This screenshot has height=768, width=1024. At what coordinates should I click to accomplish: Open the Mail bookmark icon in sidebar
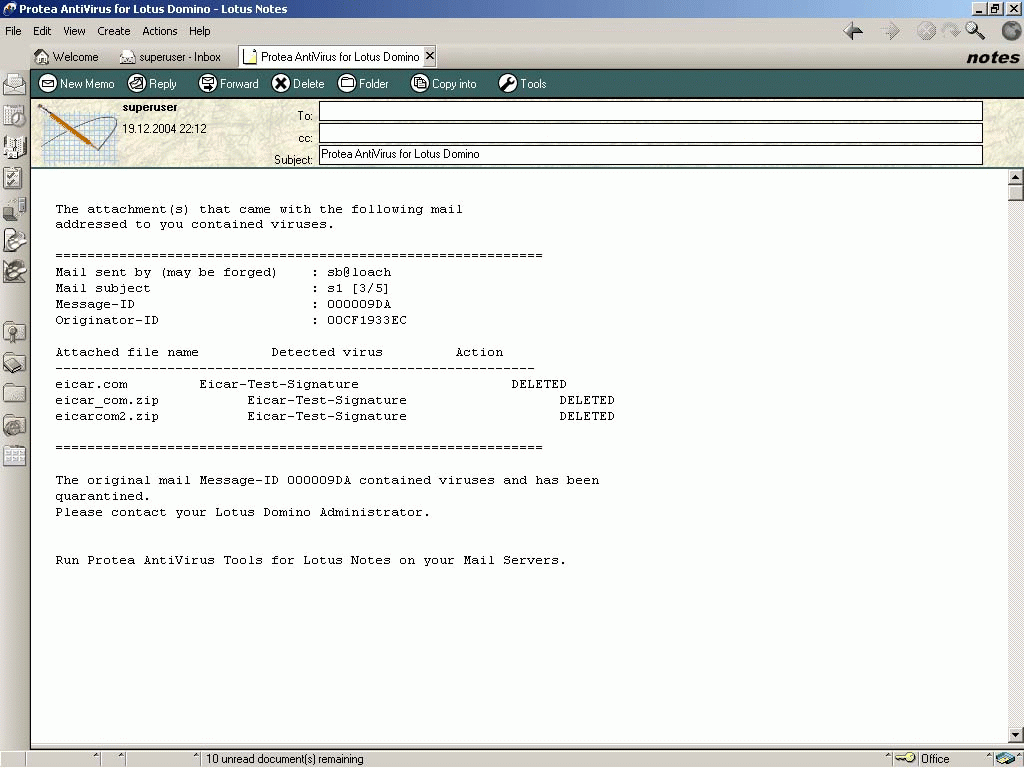(14, 84)
